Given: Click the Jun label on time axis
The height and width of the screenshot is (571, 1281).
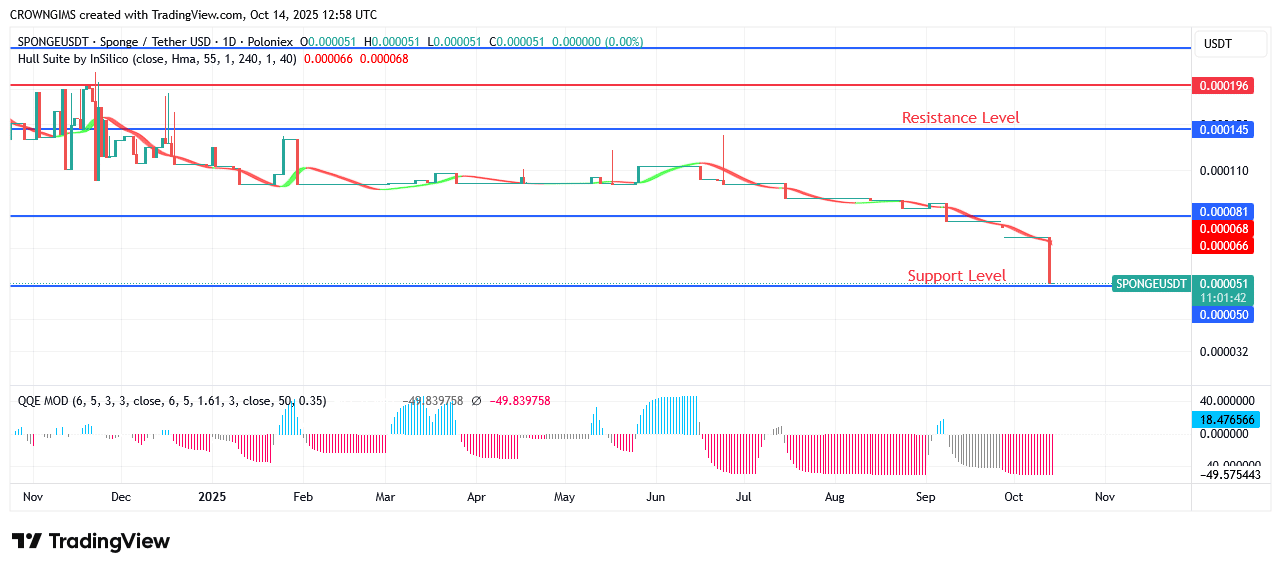Looking at the screenshot, I should coord(655,496).
